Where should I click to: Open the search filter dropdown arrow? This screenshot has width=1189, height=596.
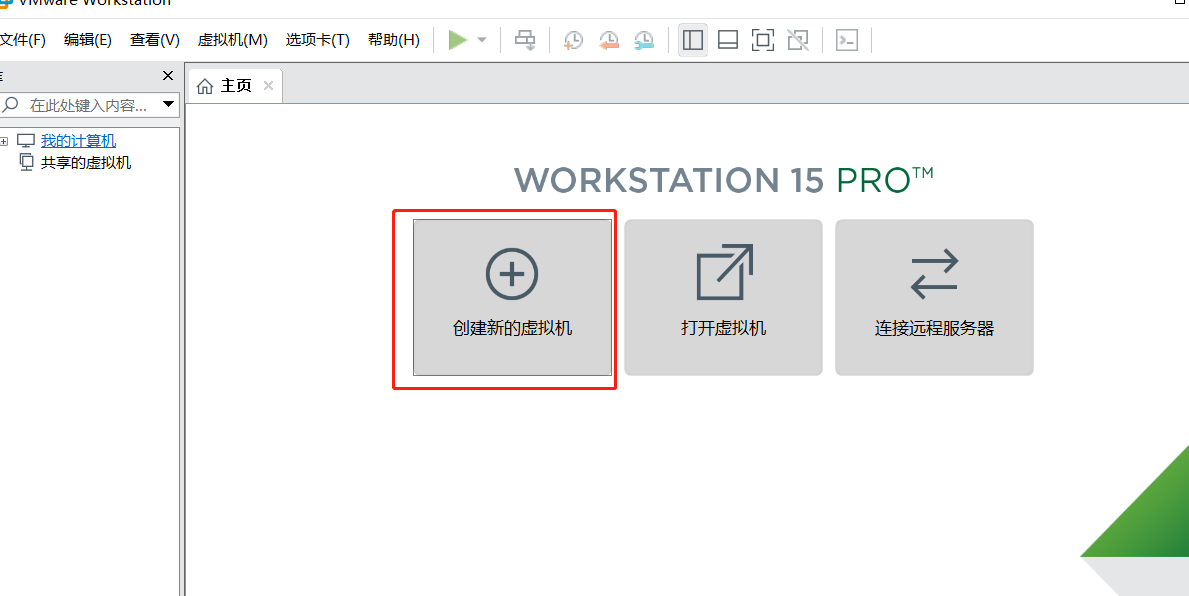pos(168,105)
